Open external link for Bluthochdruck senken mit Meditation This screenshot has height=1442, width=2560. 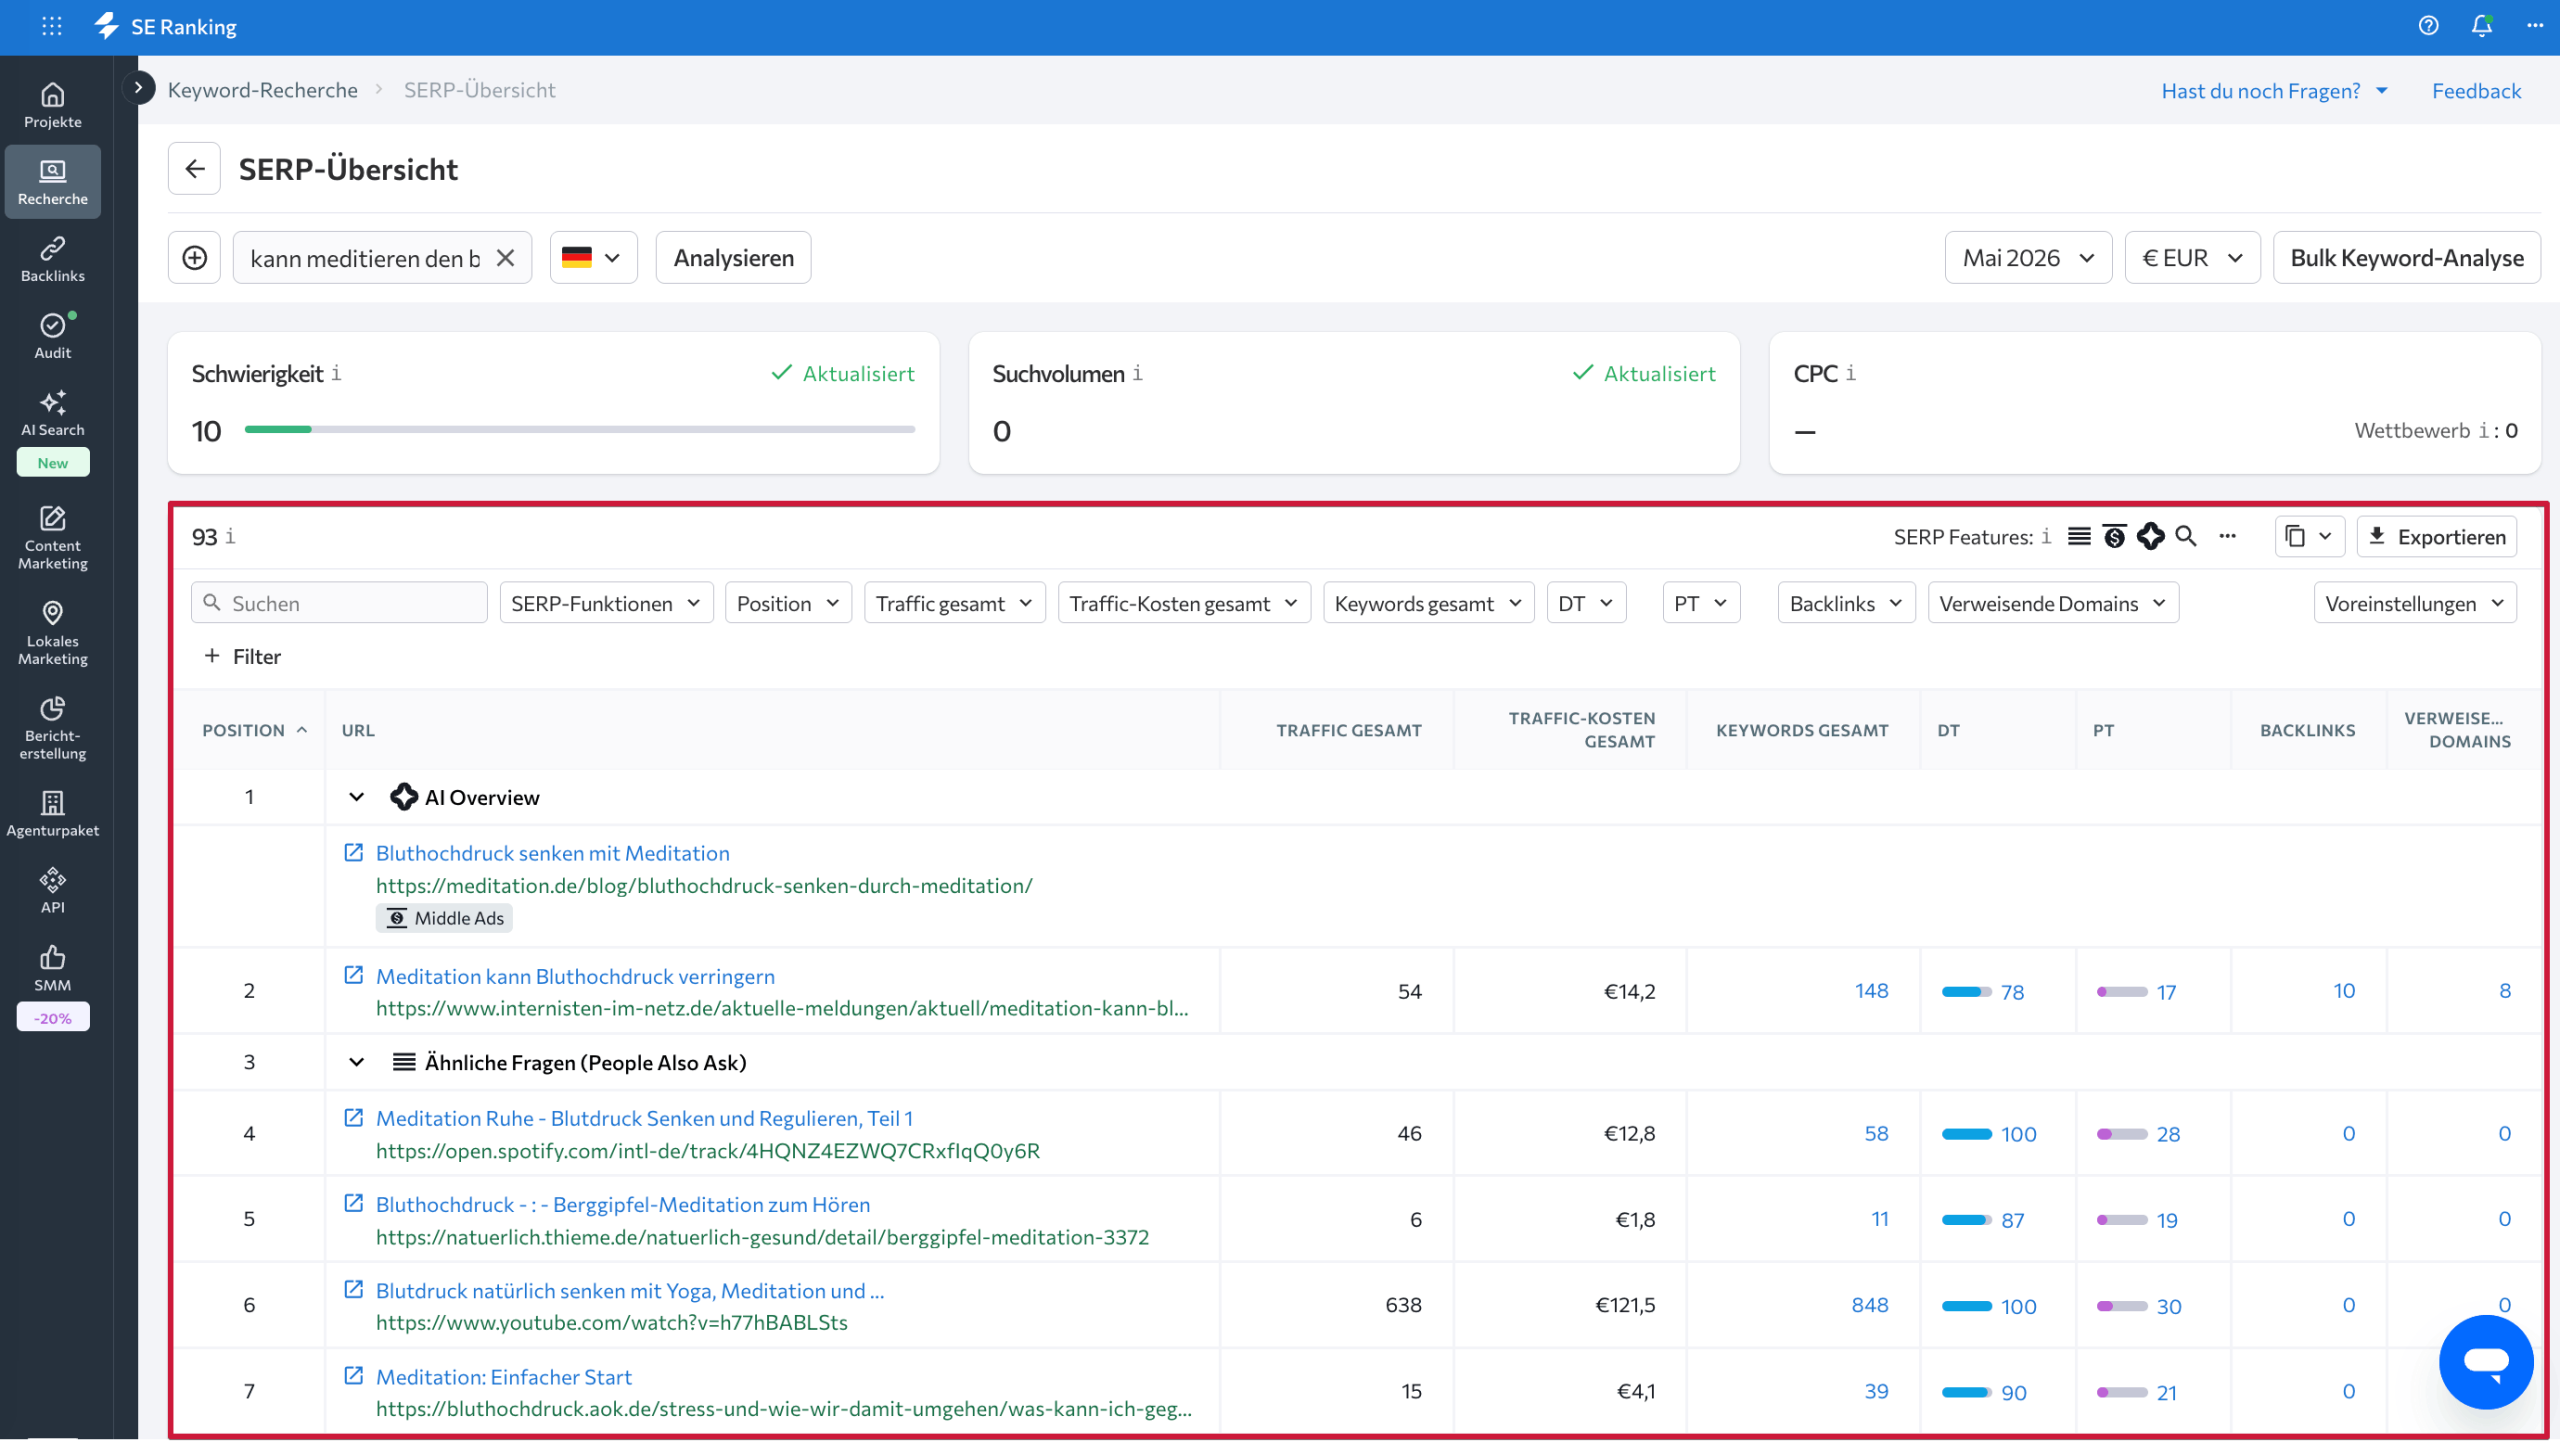[x=353, y=853]
